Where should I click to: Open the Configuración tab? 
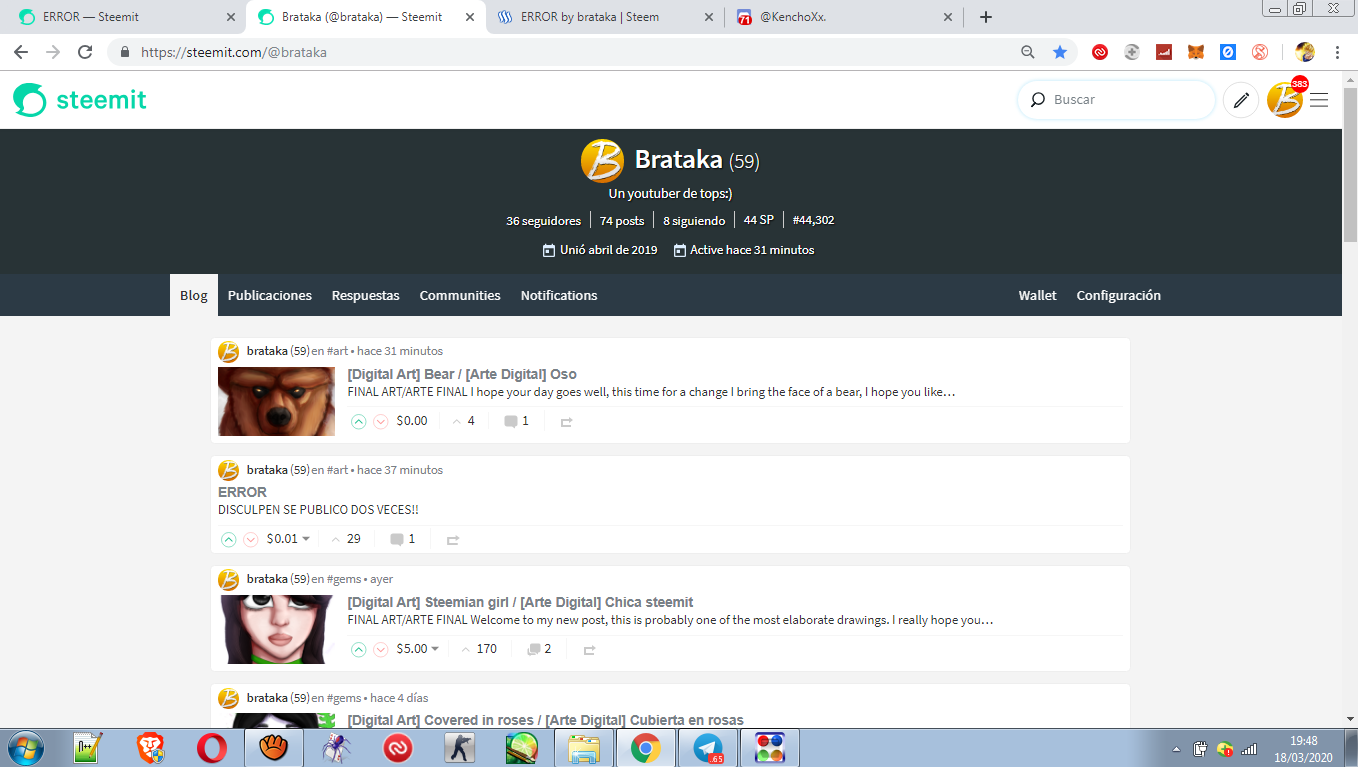1119,295
